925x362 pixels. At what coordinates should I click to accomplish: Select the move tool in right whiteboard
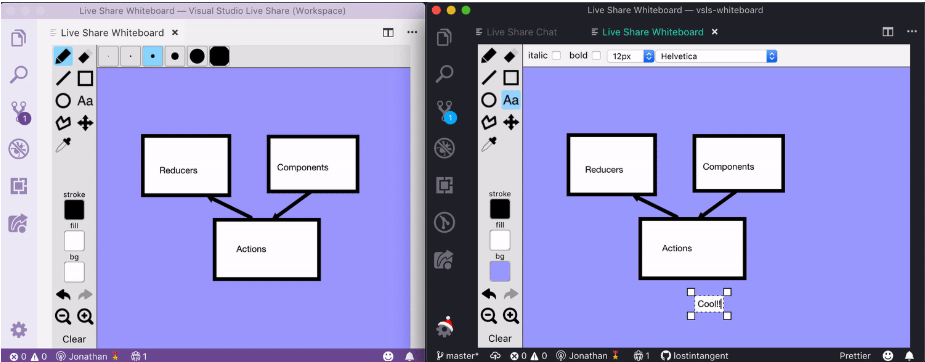pos(510,123)
